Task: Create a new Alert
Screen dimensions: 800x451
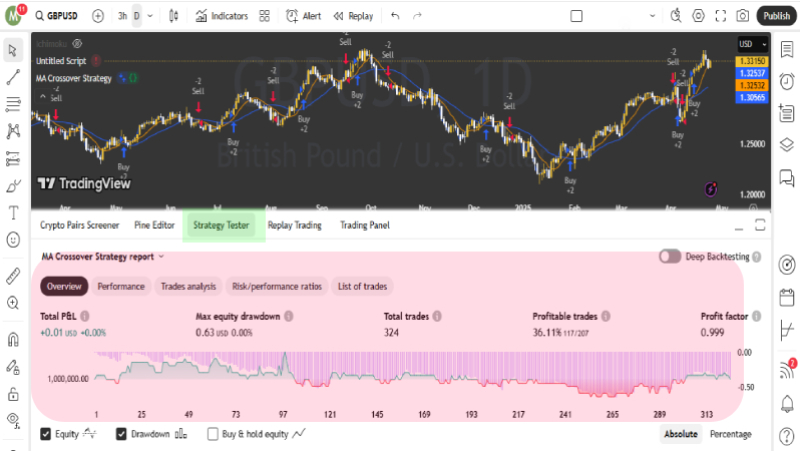Action: point(304,16)
